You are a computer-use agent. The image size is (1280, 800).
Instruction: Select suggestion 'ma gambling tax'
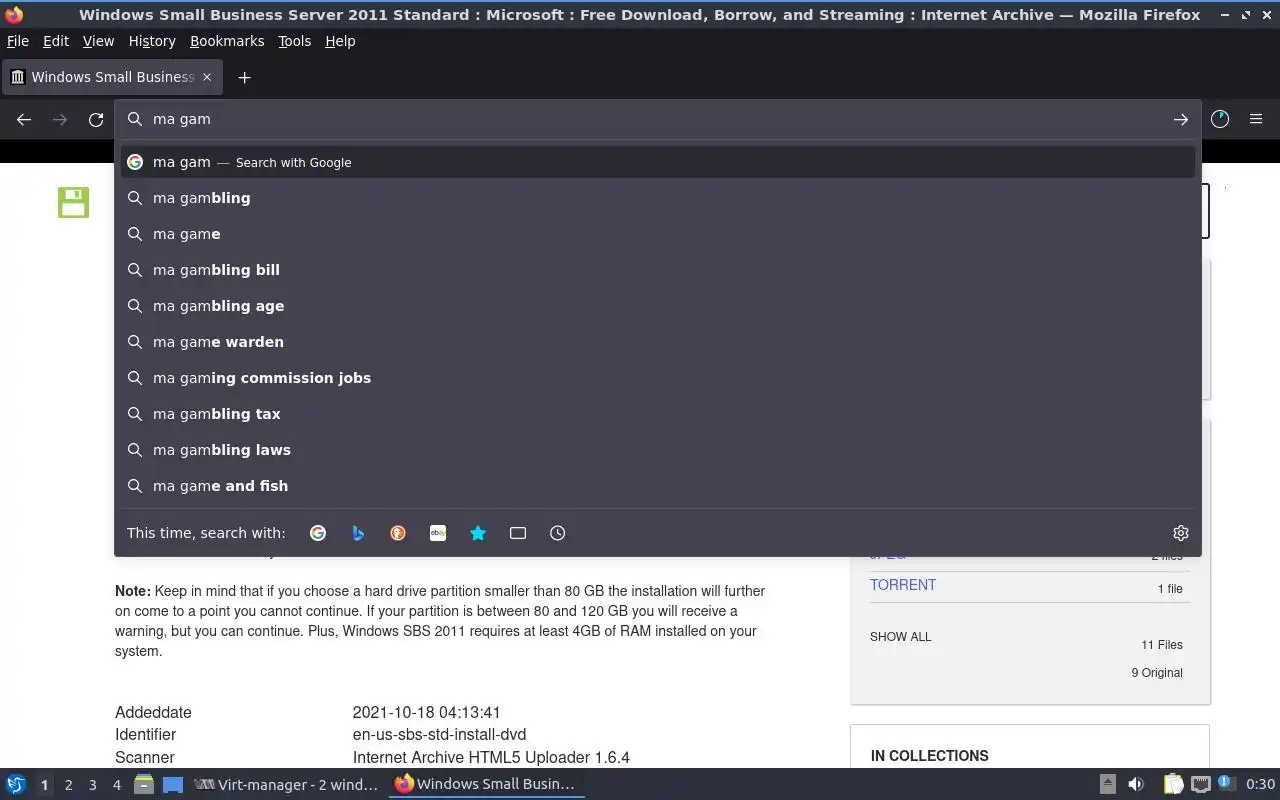point(658,414)
